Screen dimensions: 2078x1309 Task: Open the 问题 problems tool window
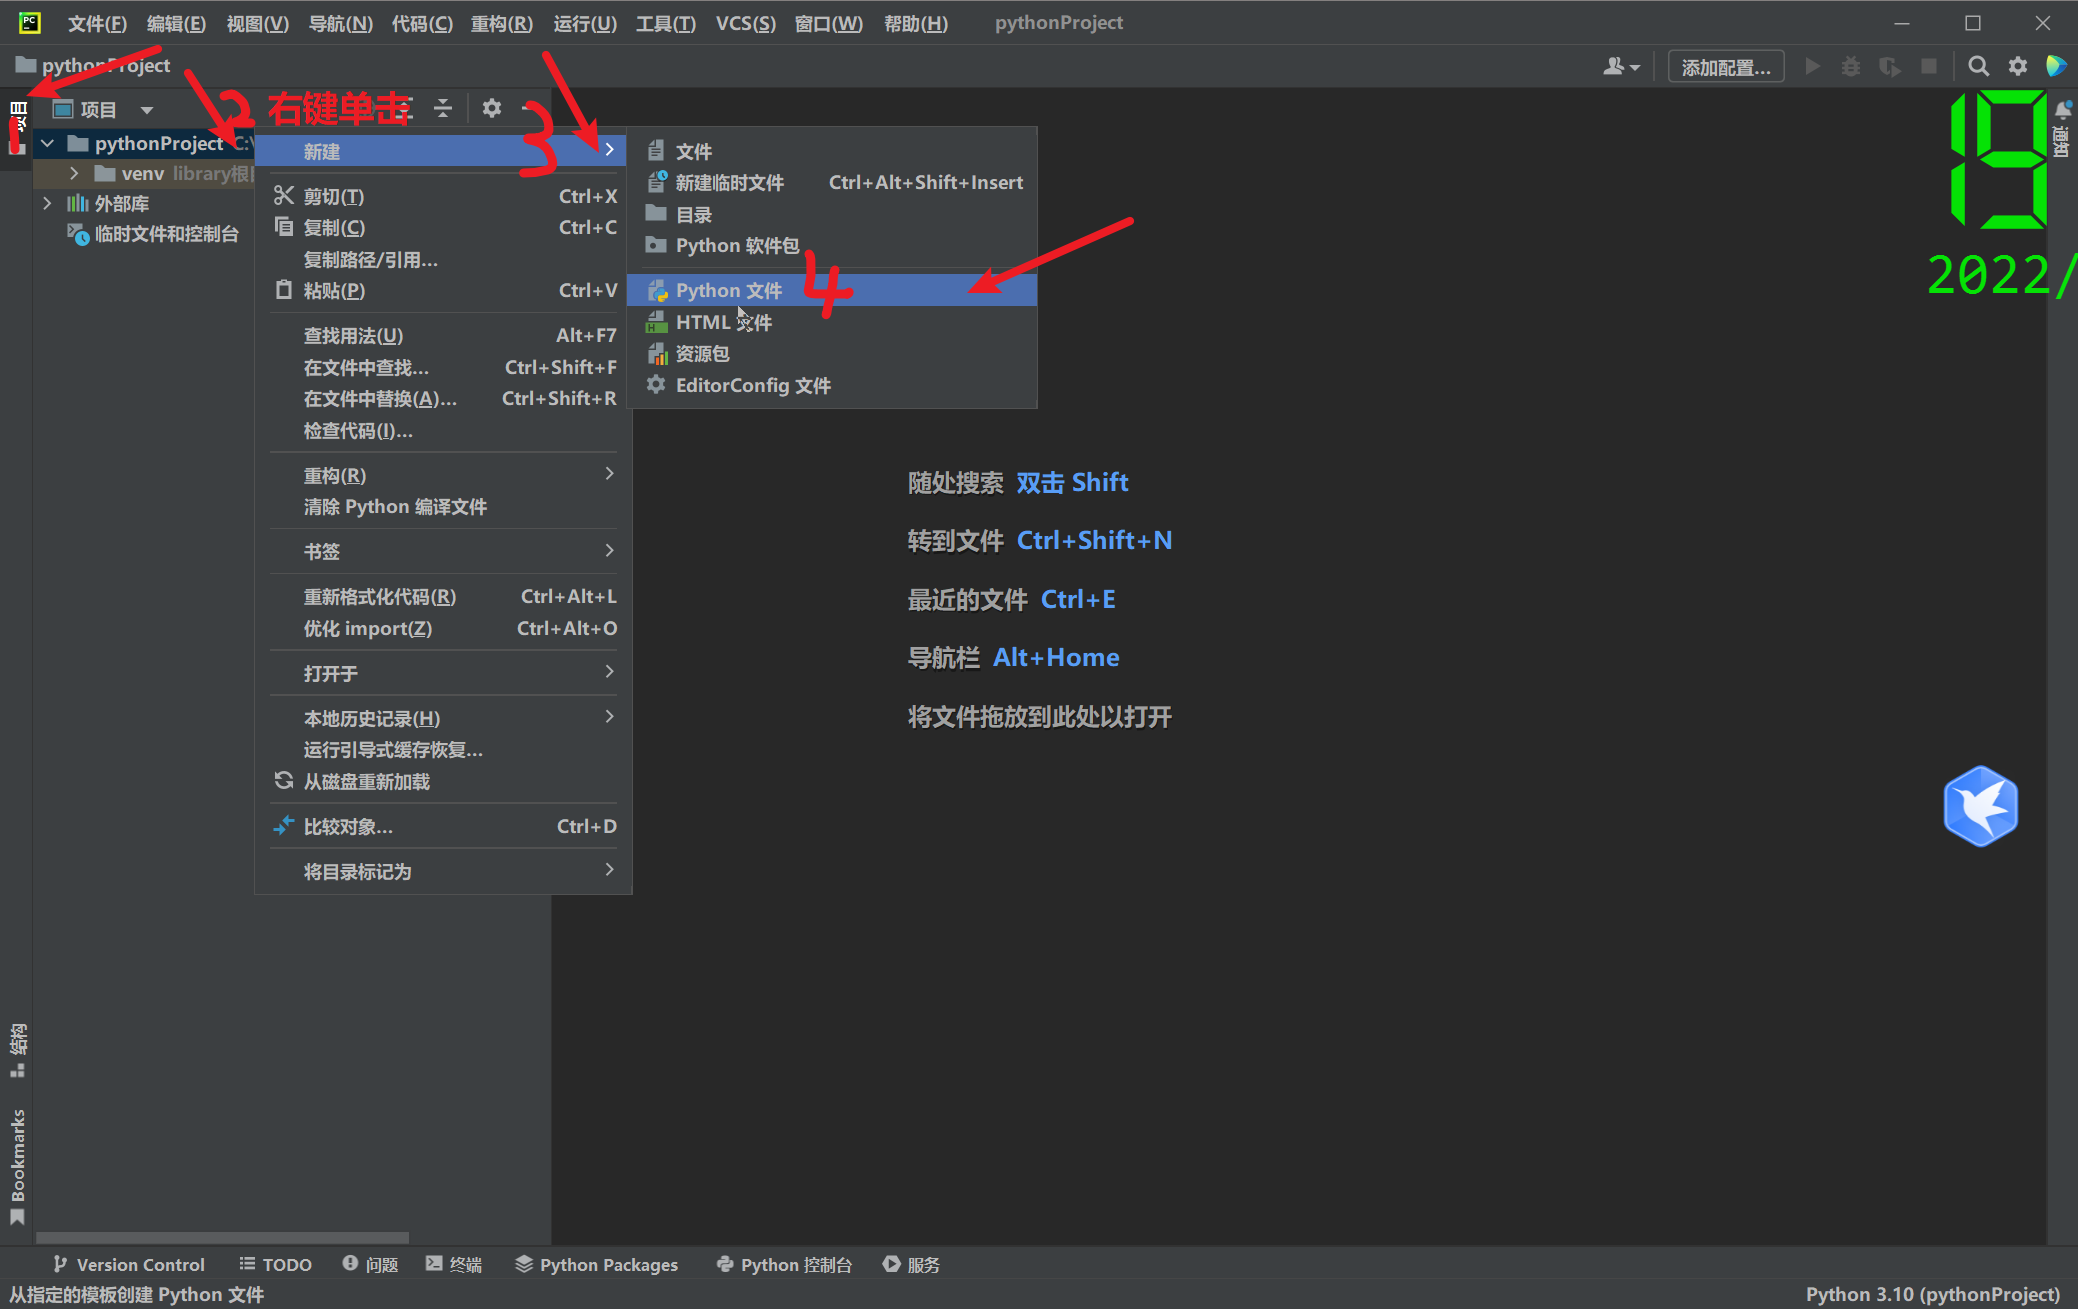[370, 1264]
